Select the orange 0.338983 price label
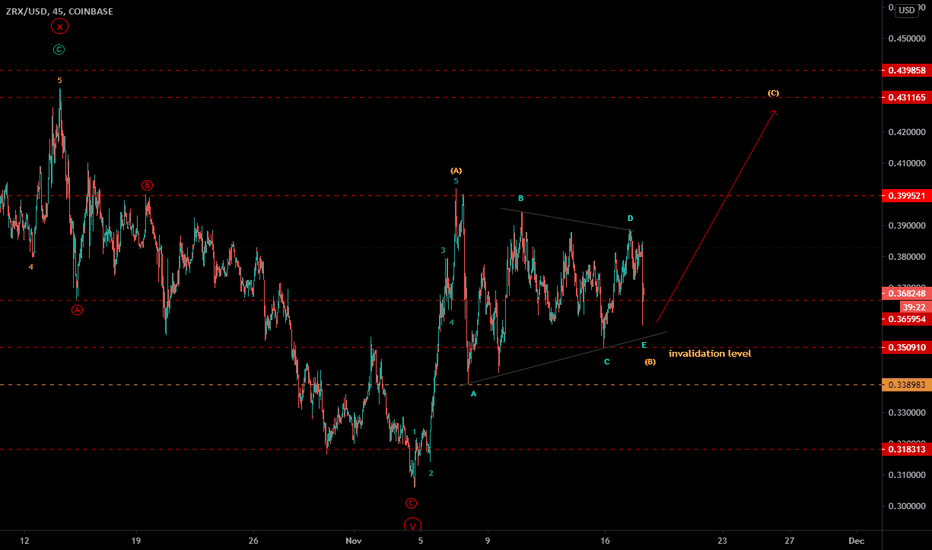 pyautogui.click(x=906, y=385)
